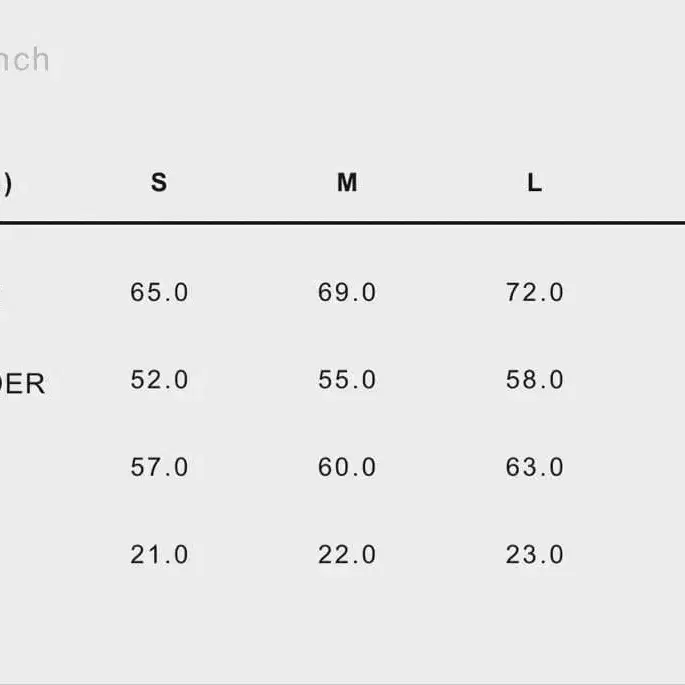Select the 55.0 shoulder value for M
This screenshot has width=685, height=685.
pyautogui.click(x=347, y=380)
